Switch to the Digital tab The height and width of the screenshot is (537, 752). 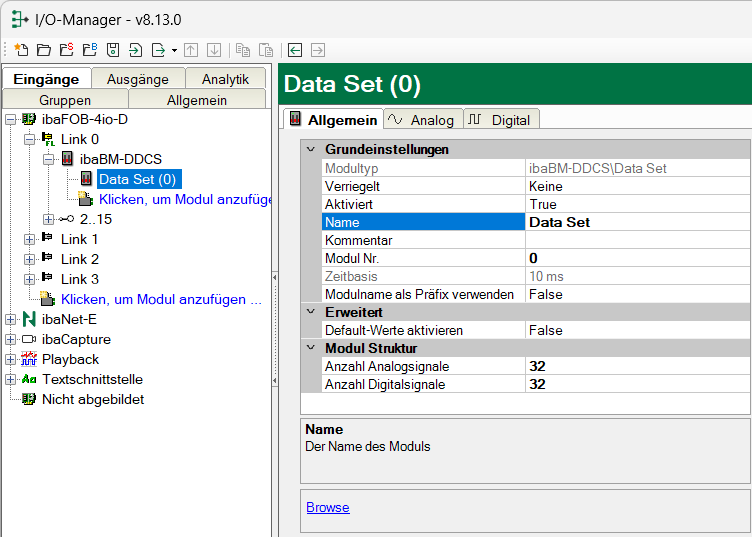pyautogui.click(x=501, y=120)
